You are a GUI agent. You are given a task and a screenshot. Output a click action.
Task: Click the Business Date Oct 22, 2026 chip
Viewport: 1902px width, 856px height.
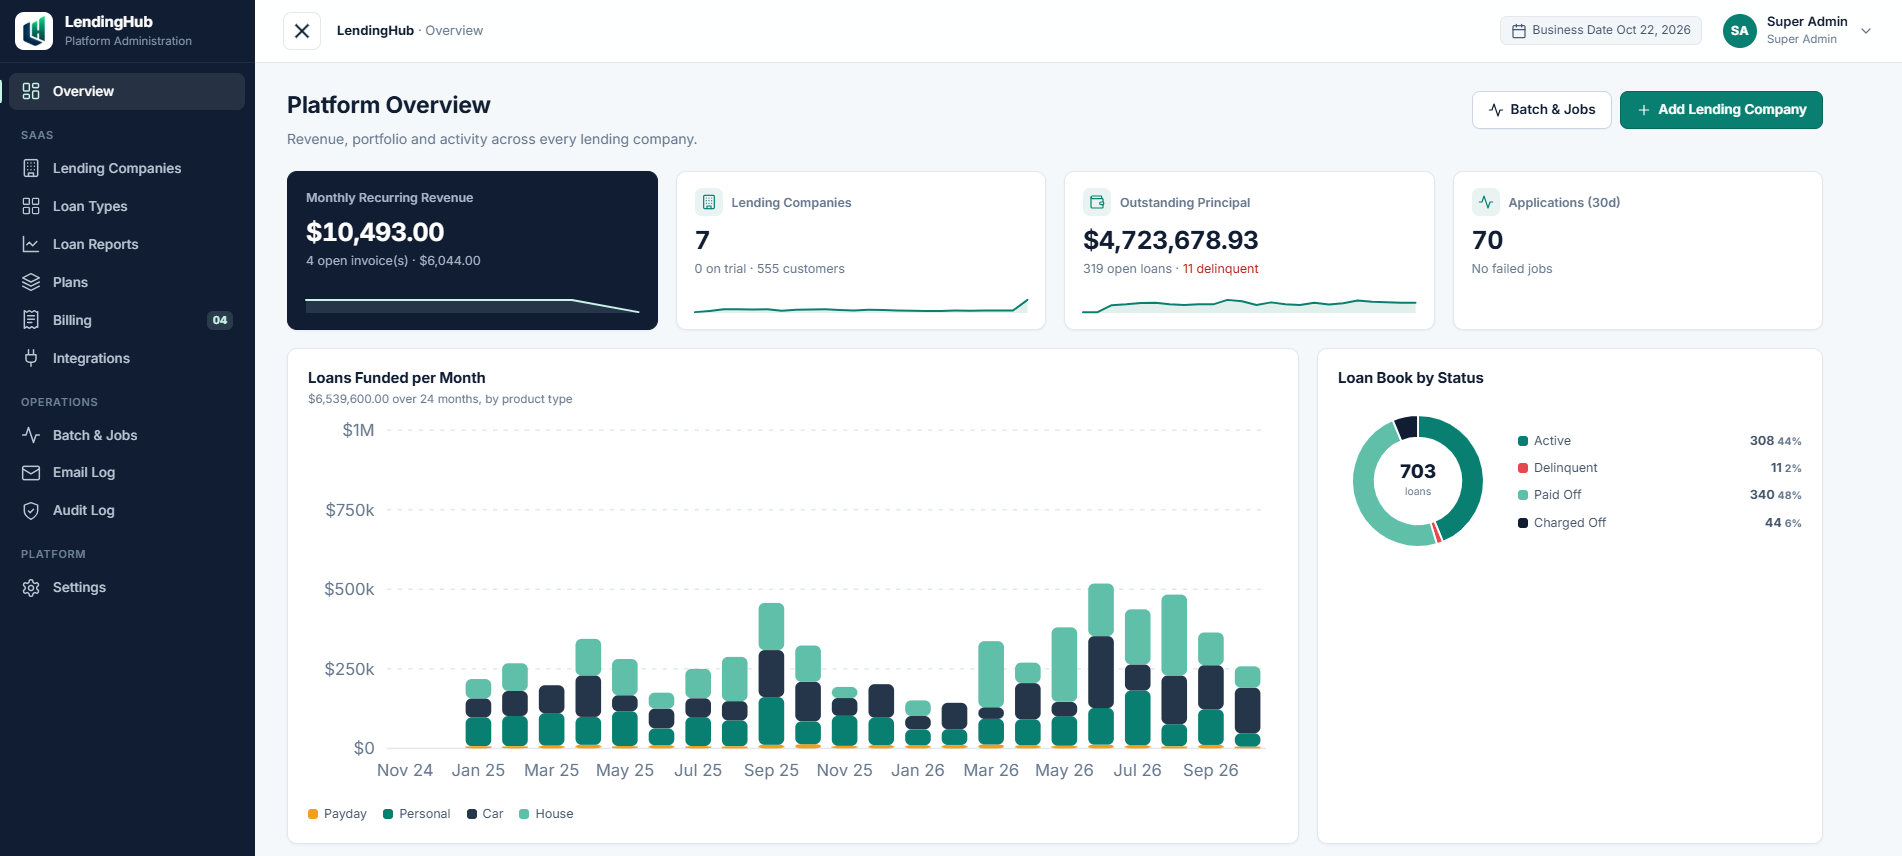tap(1600, 31)
